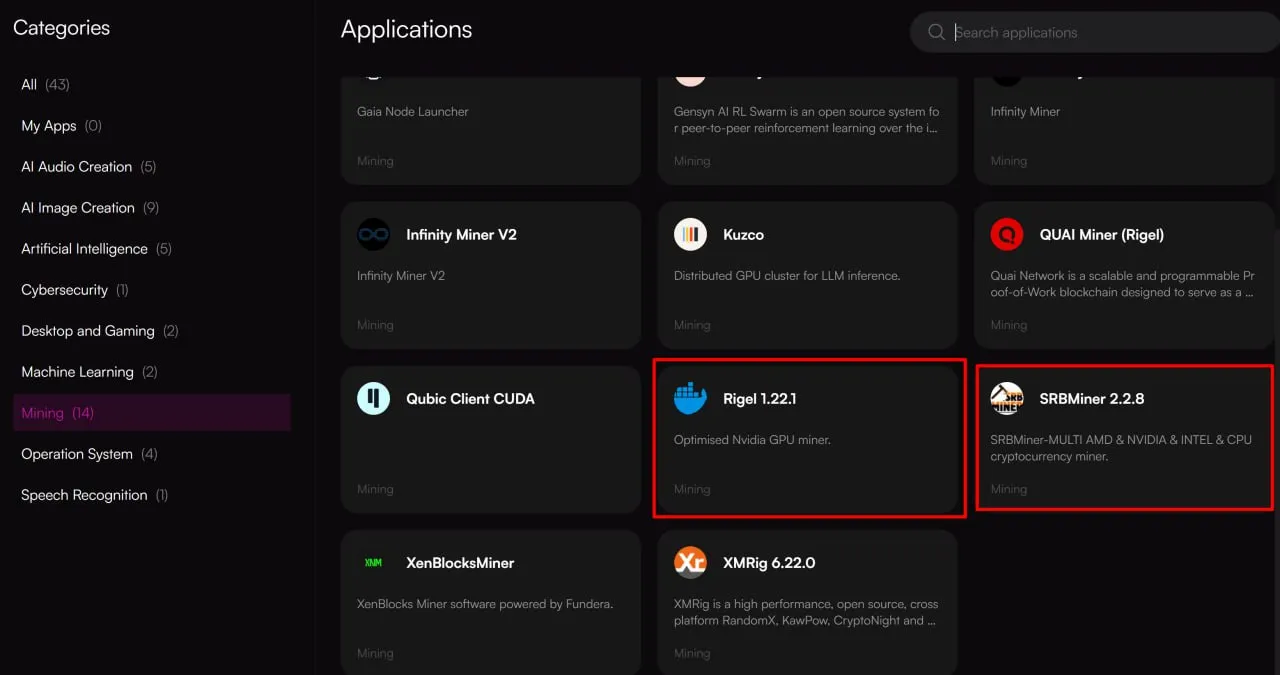
Task: Open the SRBMiner 2.2.8 title
Action: 1092,399
